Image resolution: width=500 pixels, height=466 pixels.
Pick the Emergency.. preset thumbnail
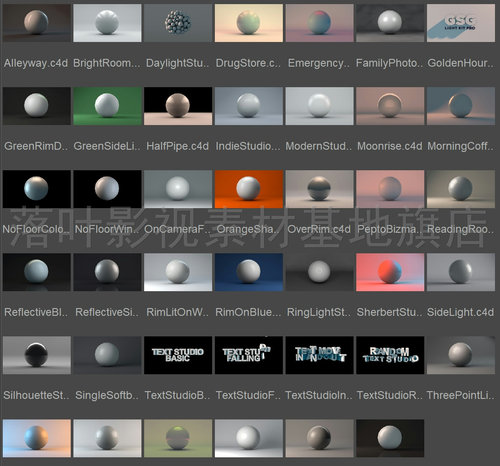point(319,23)
